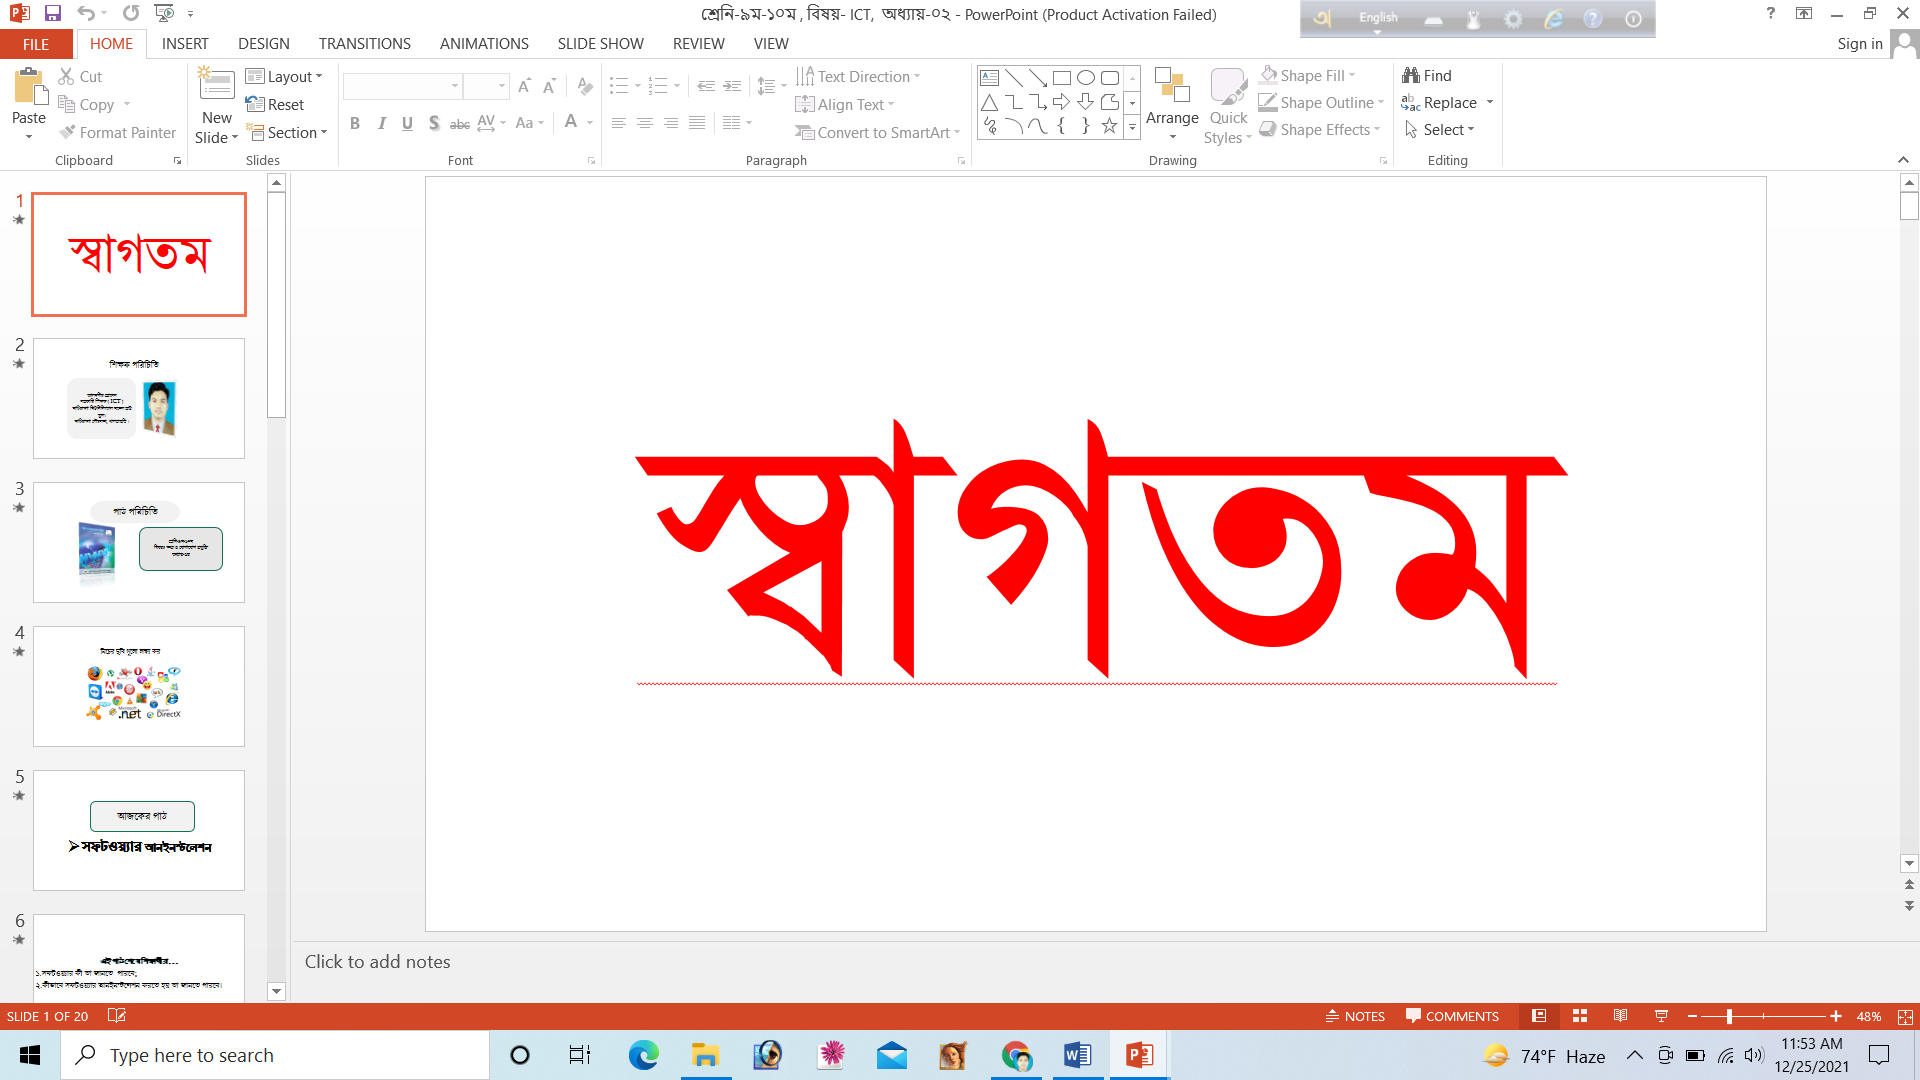Increase font size icon
The width and height of the screenshot is (1920, 1080).
click(524, 87)
